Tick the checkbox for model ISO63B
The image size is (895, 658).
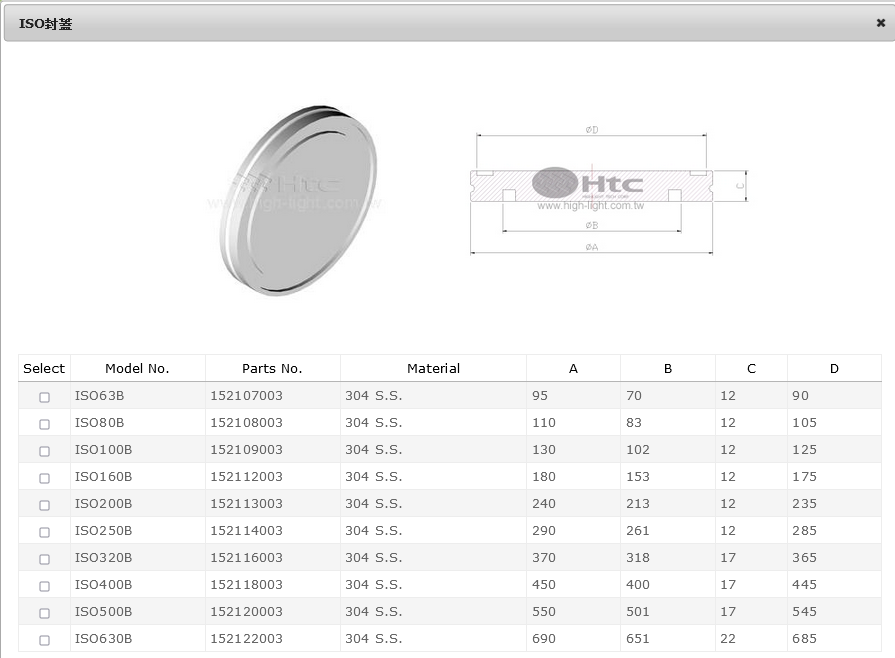tap(44, 397)
